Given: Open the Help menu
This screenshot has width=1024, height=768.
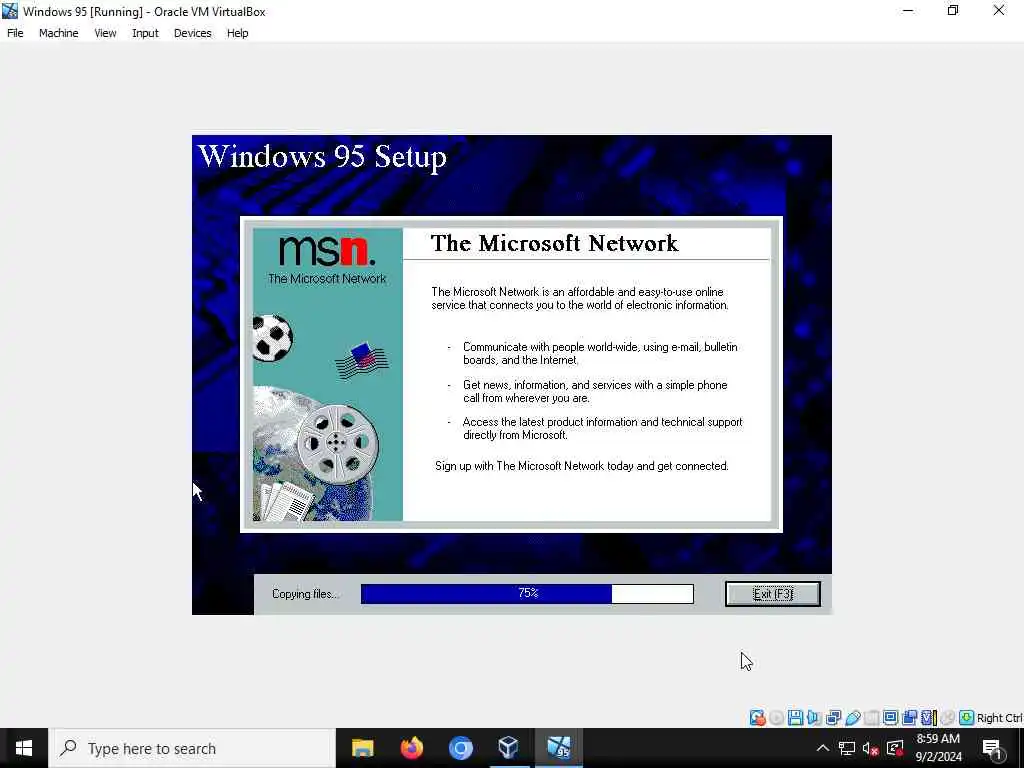Looking at the screenshot, I should (238, 33).
